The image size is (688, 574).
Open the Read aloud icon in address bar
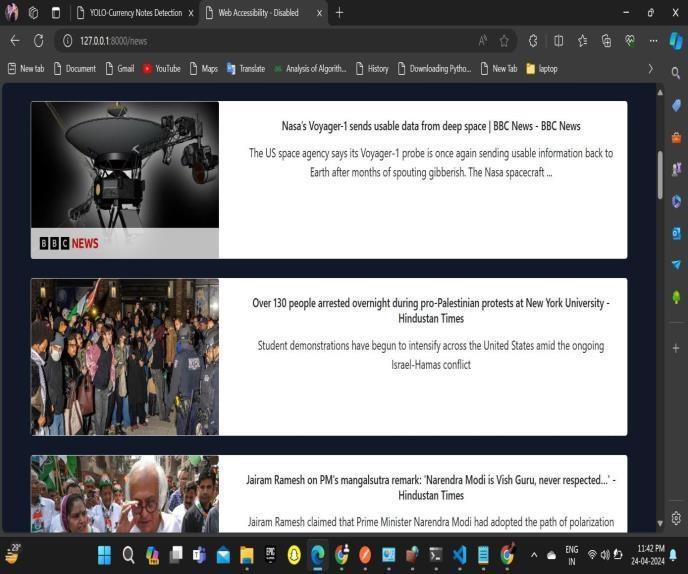pyautogui.click(x=483, y=41)
